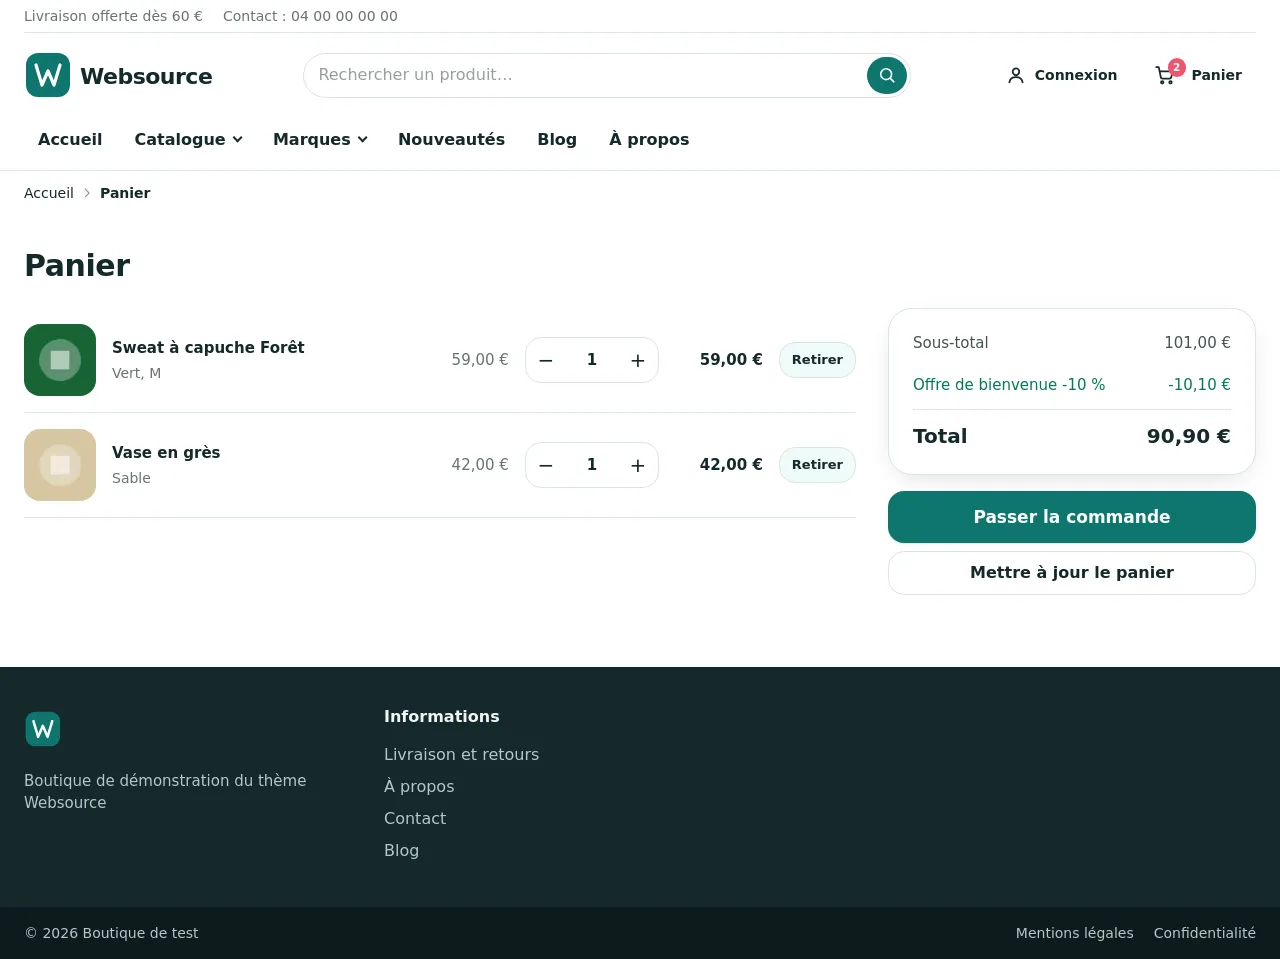Viewport: 1280px width, 959px height.
Task: Click the total amount 90,90 €
Action: pyautogui.click(x=1188, y=436)
